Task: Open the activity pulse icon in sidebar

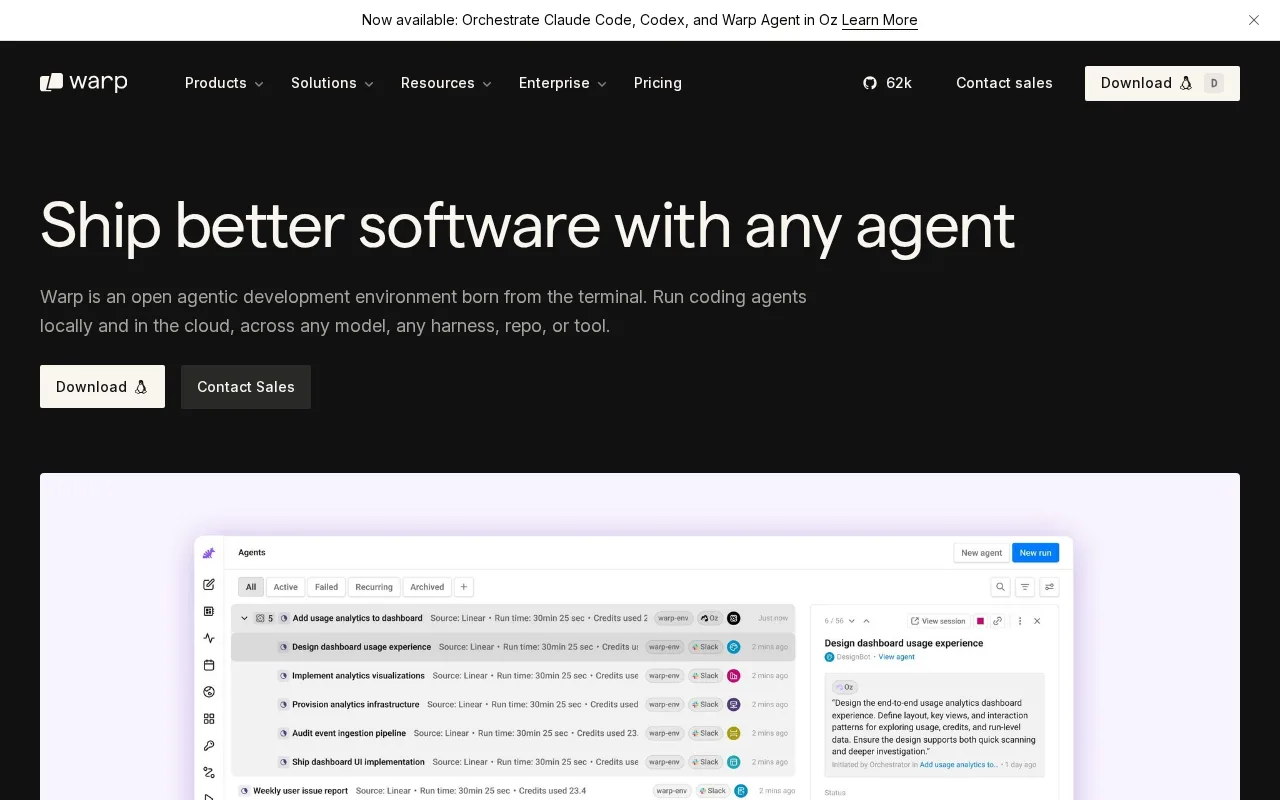Action: tap(209, 638)
